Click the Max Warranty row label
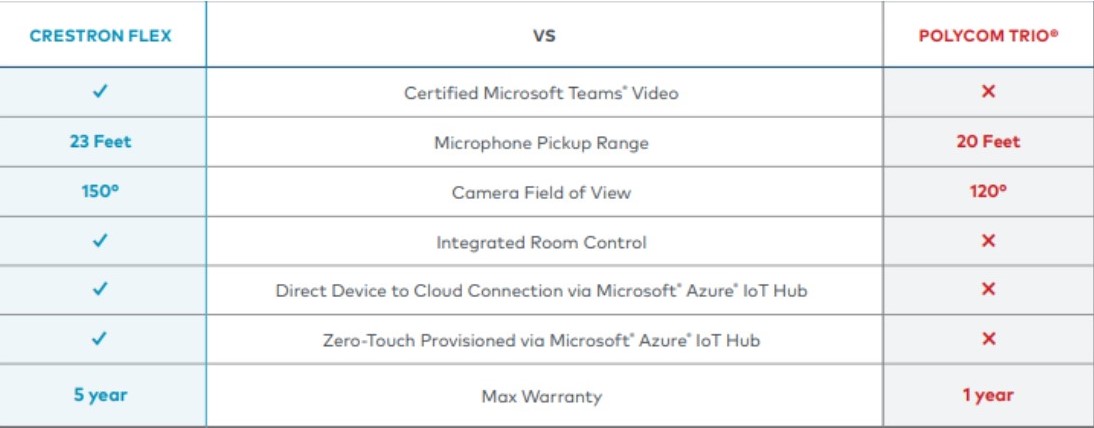The height and width of the screenshot is (428, 1094). point(541,397)
